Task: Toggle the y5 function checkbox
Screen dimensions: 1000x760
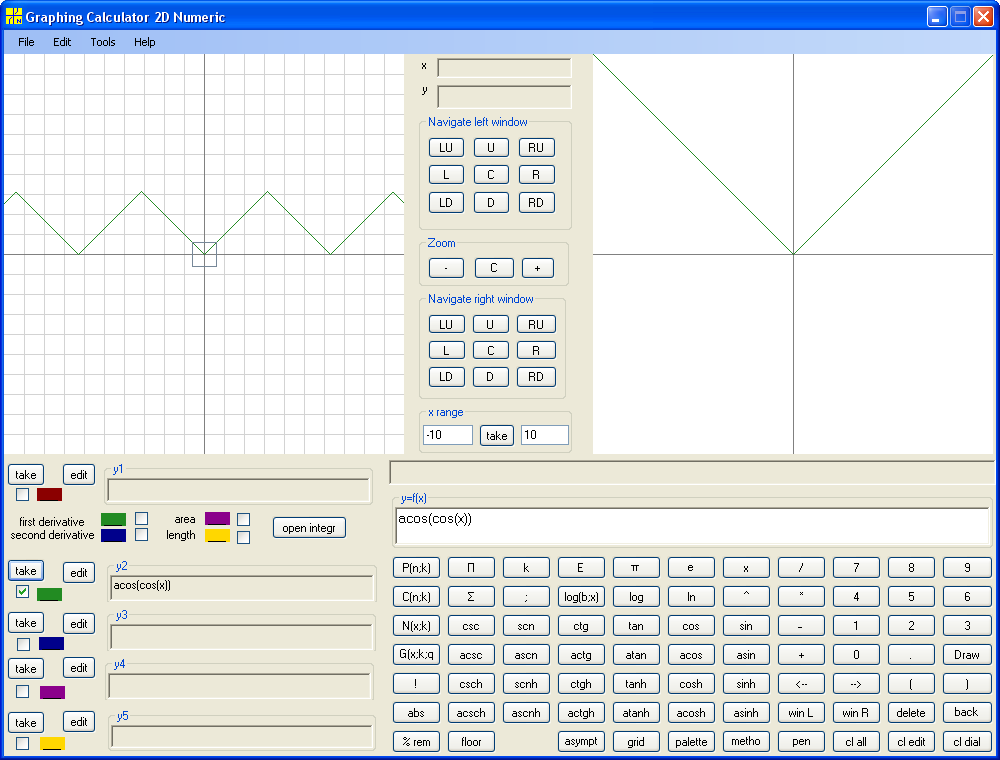Action: click(22, 743)
